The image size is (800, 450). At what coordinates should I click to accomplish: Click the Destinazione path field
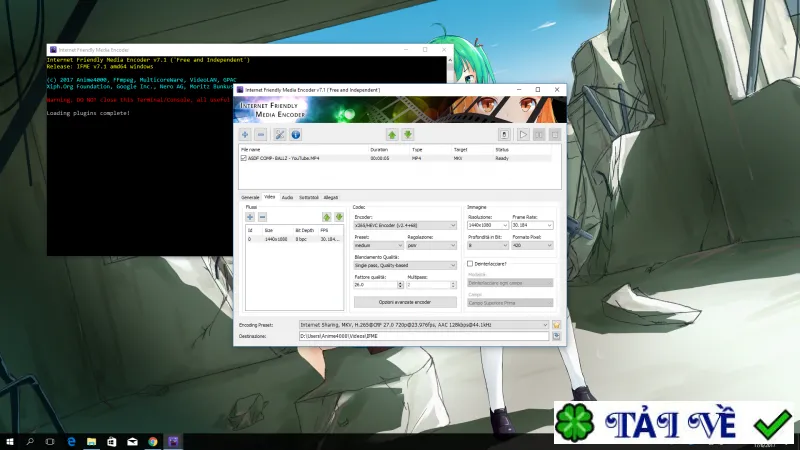coord(423,336)
